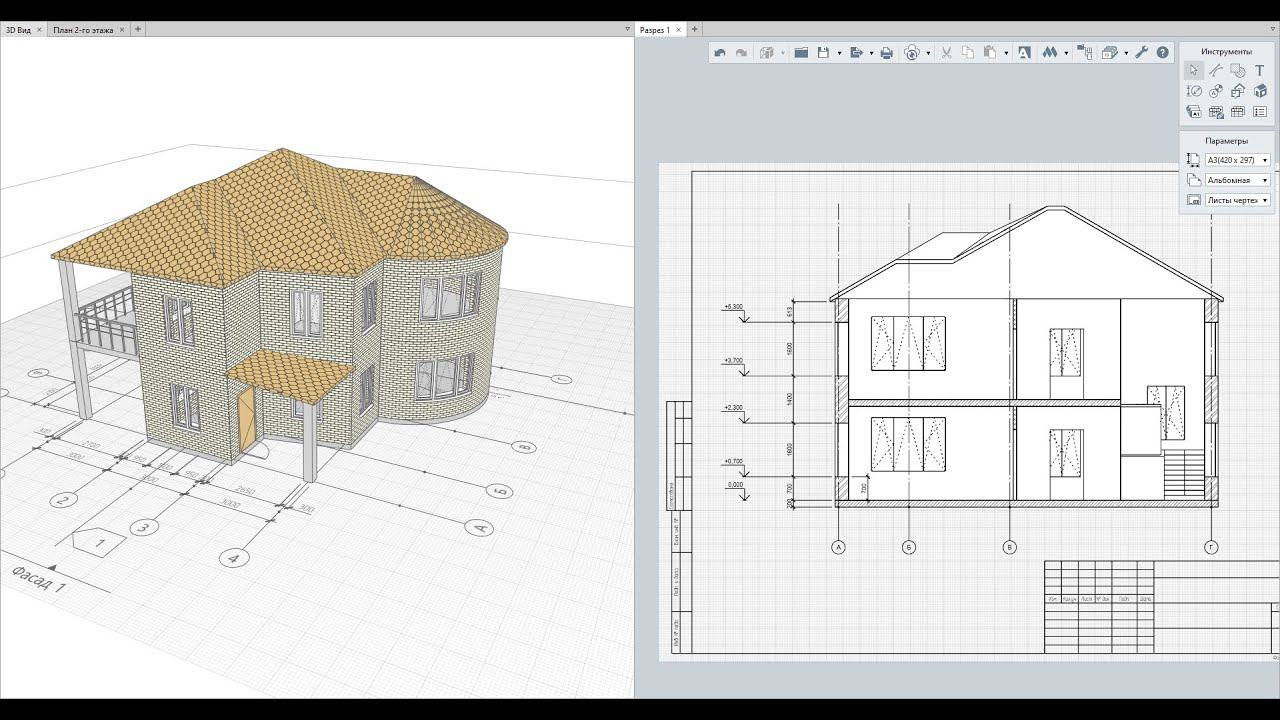Close the 3D Вид tab
The width and height of the screenshot is (1280, 720).
tap(39, 30)
